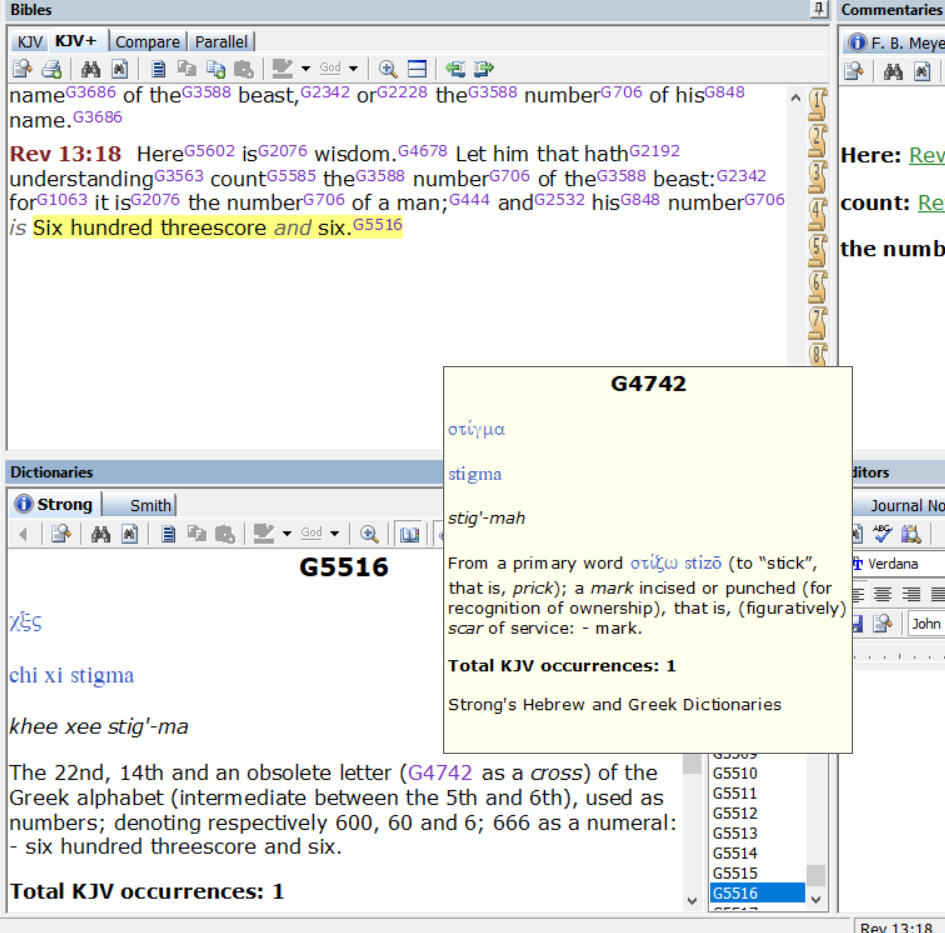Select G5512 in the topic list

[x=735, y=813]
